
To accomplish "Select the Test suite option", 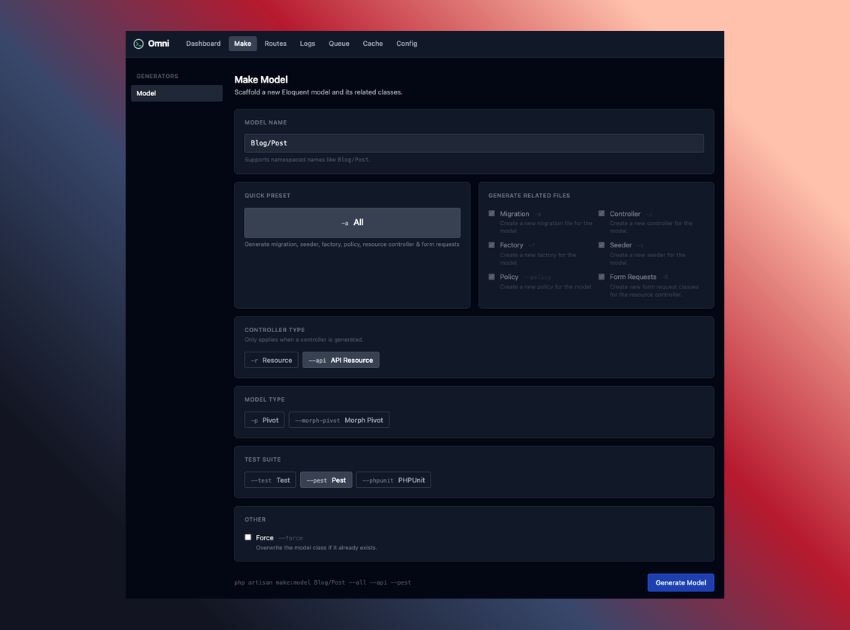I will (x=270, y=480).
